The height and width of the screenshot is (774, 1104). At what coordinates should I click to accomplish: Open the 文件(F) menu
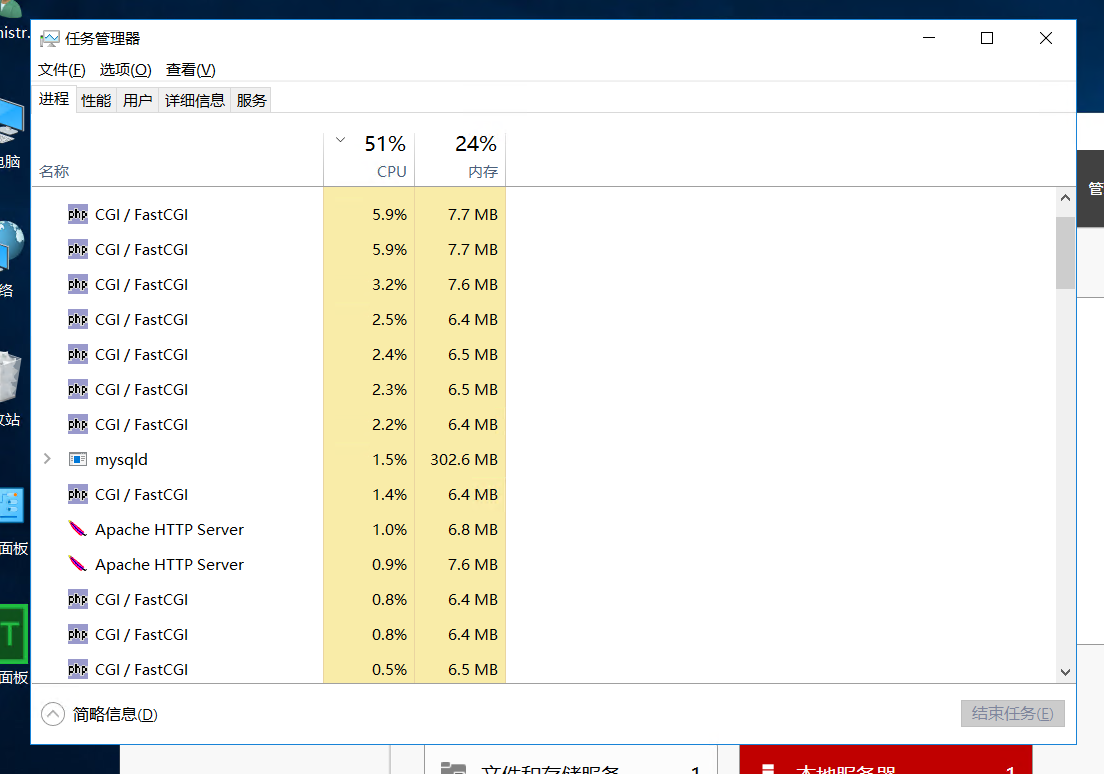62,70
